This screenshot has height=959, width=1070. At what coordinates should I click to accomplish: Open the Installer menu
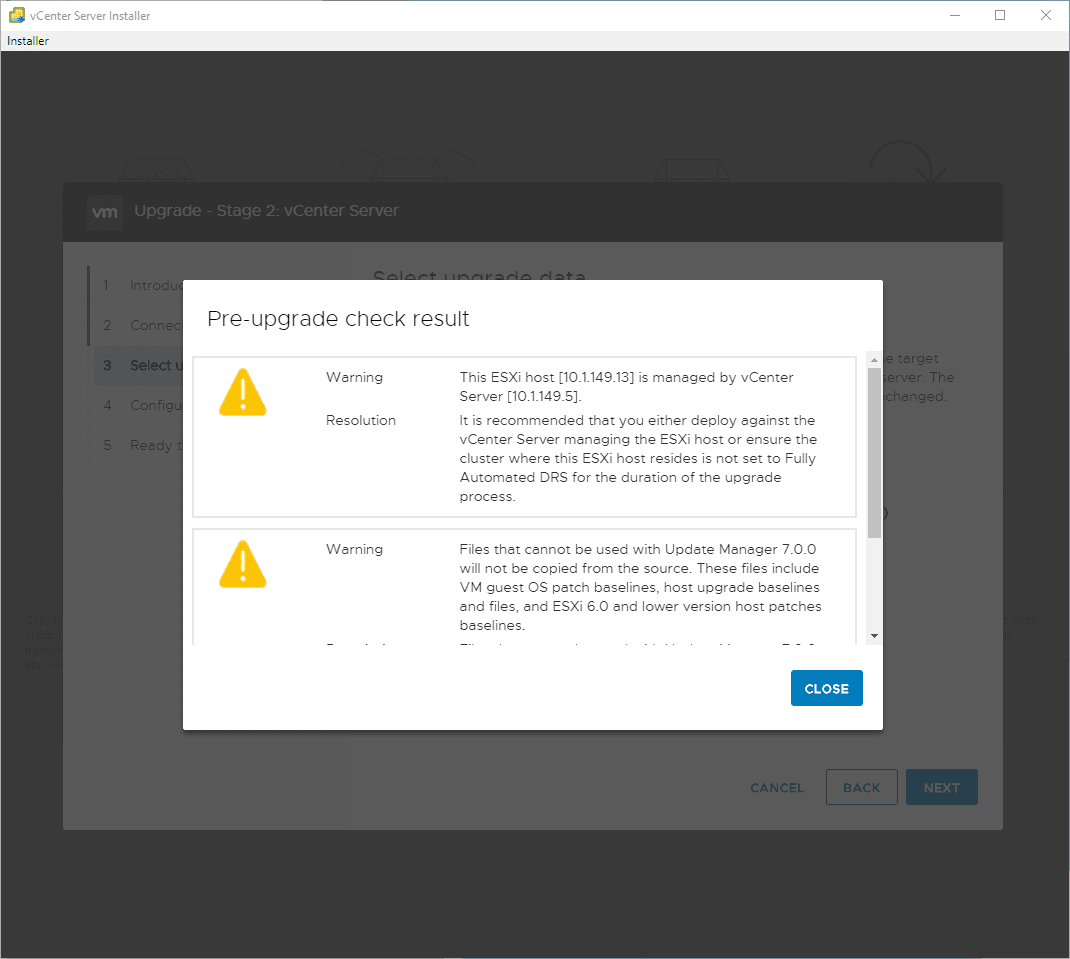pos(28,41)
